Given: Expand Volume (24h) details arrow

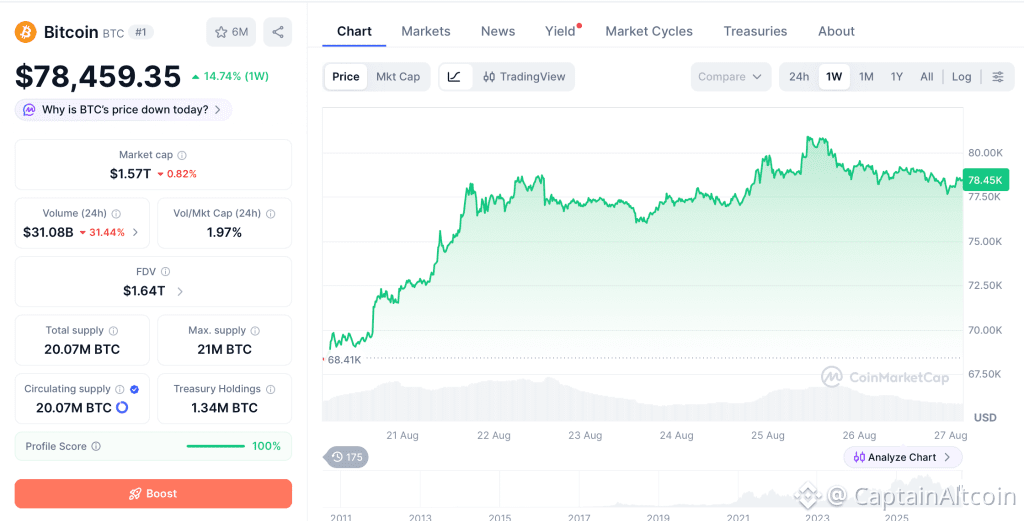Looking at the screenshot, I should tap(135, 232).
